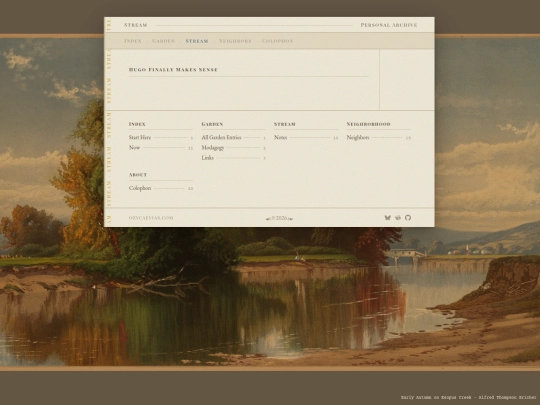
Task: Open the 'Hugo Finally Makes Sense' post
Action: pyautogui.click(x=173, y=70)
